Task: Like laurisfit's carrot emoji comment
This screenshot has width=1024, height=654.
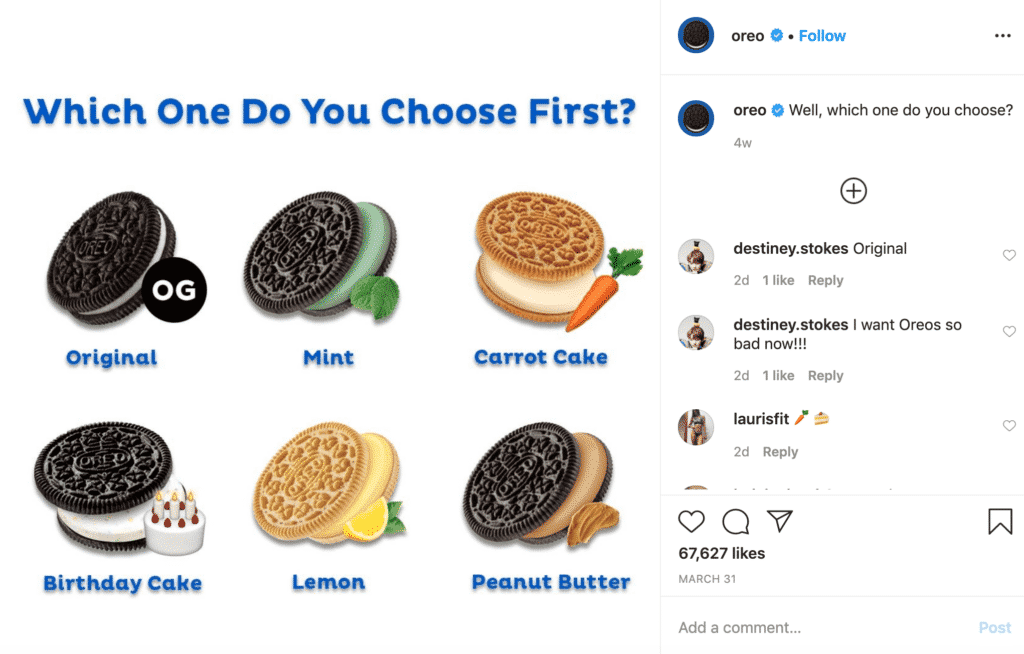Action: [1009, 425]
